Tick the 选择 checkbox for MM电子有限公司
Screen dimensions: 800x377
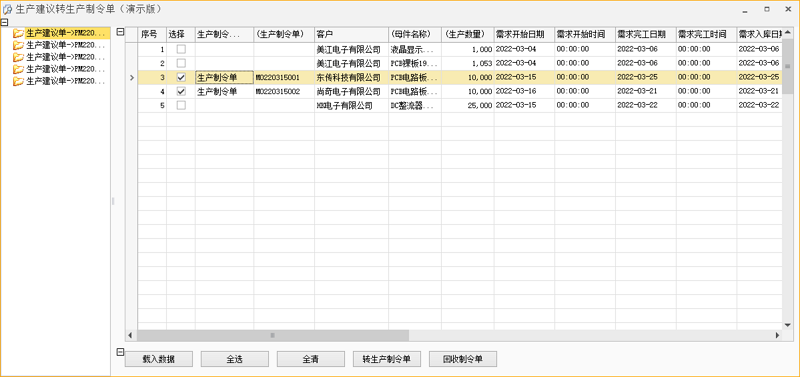181,105
